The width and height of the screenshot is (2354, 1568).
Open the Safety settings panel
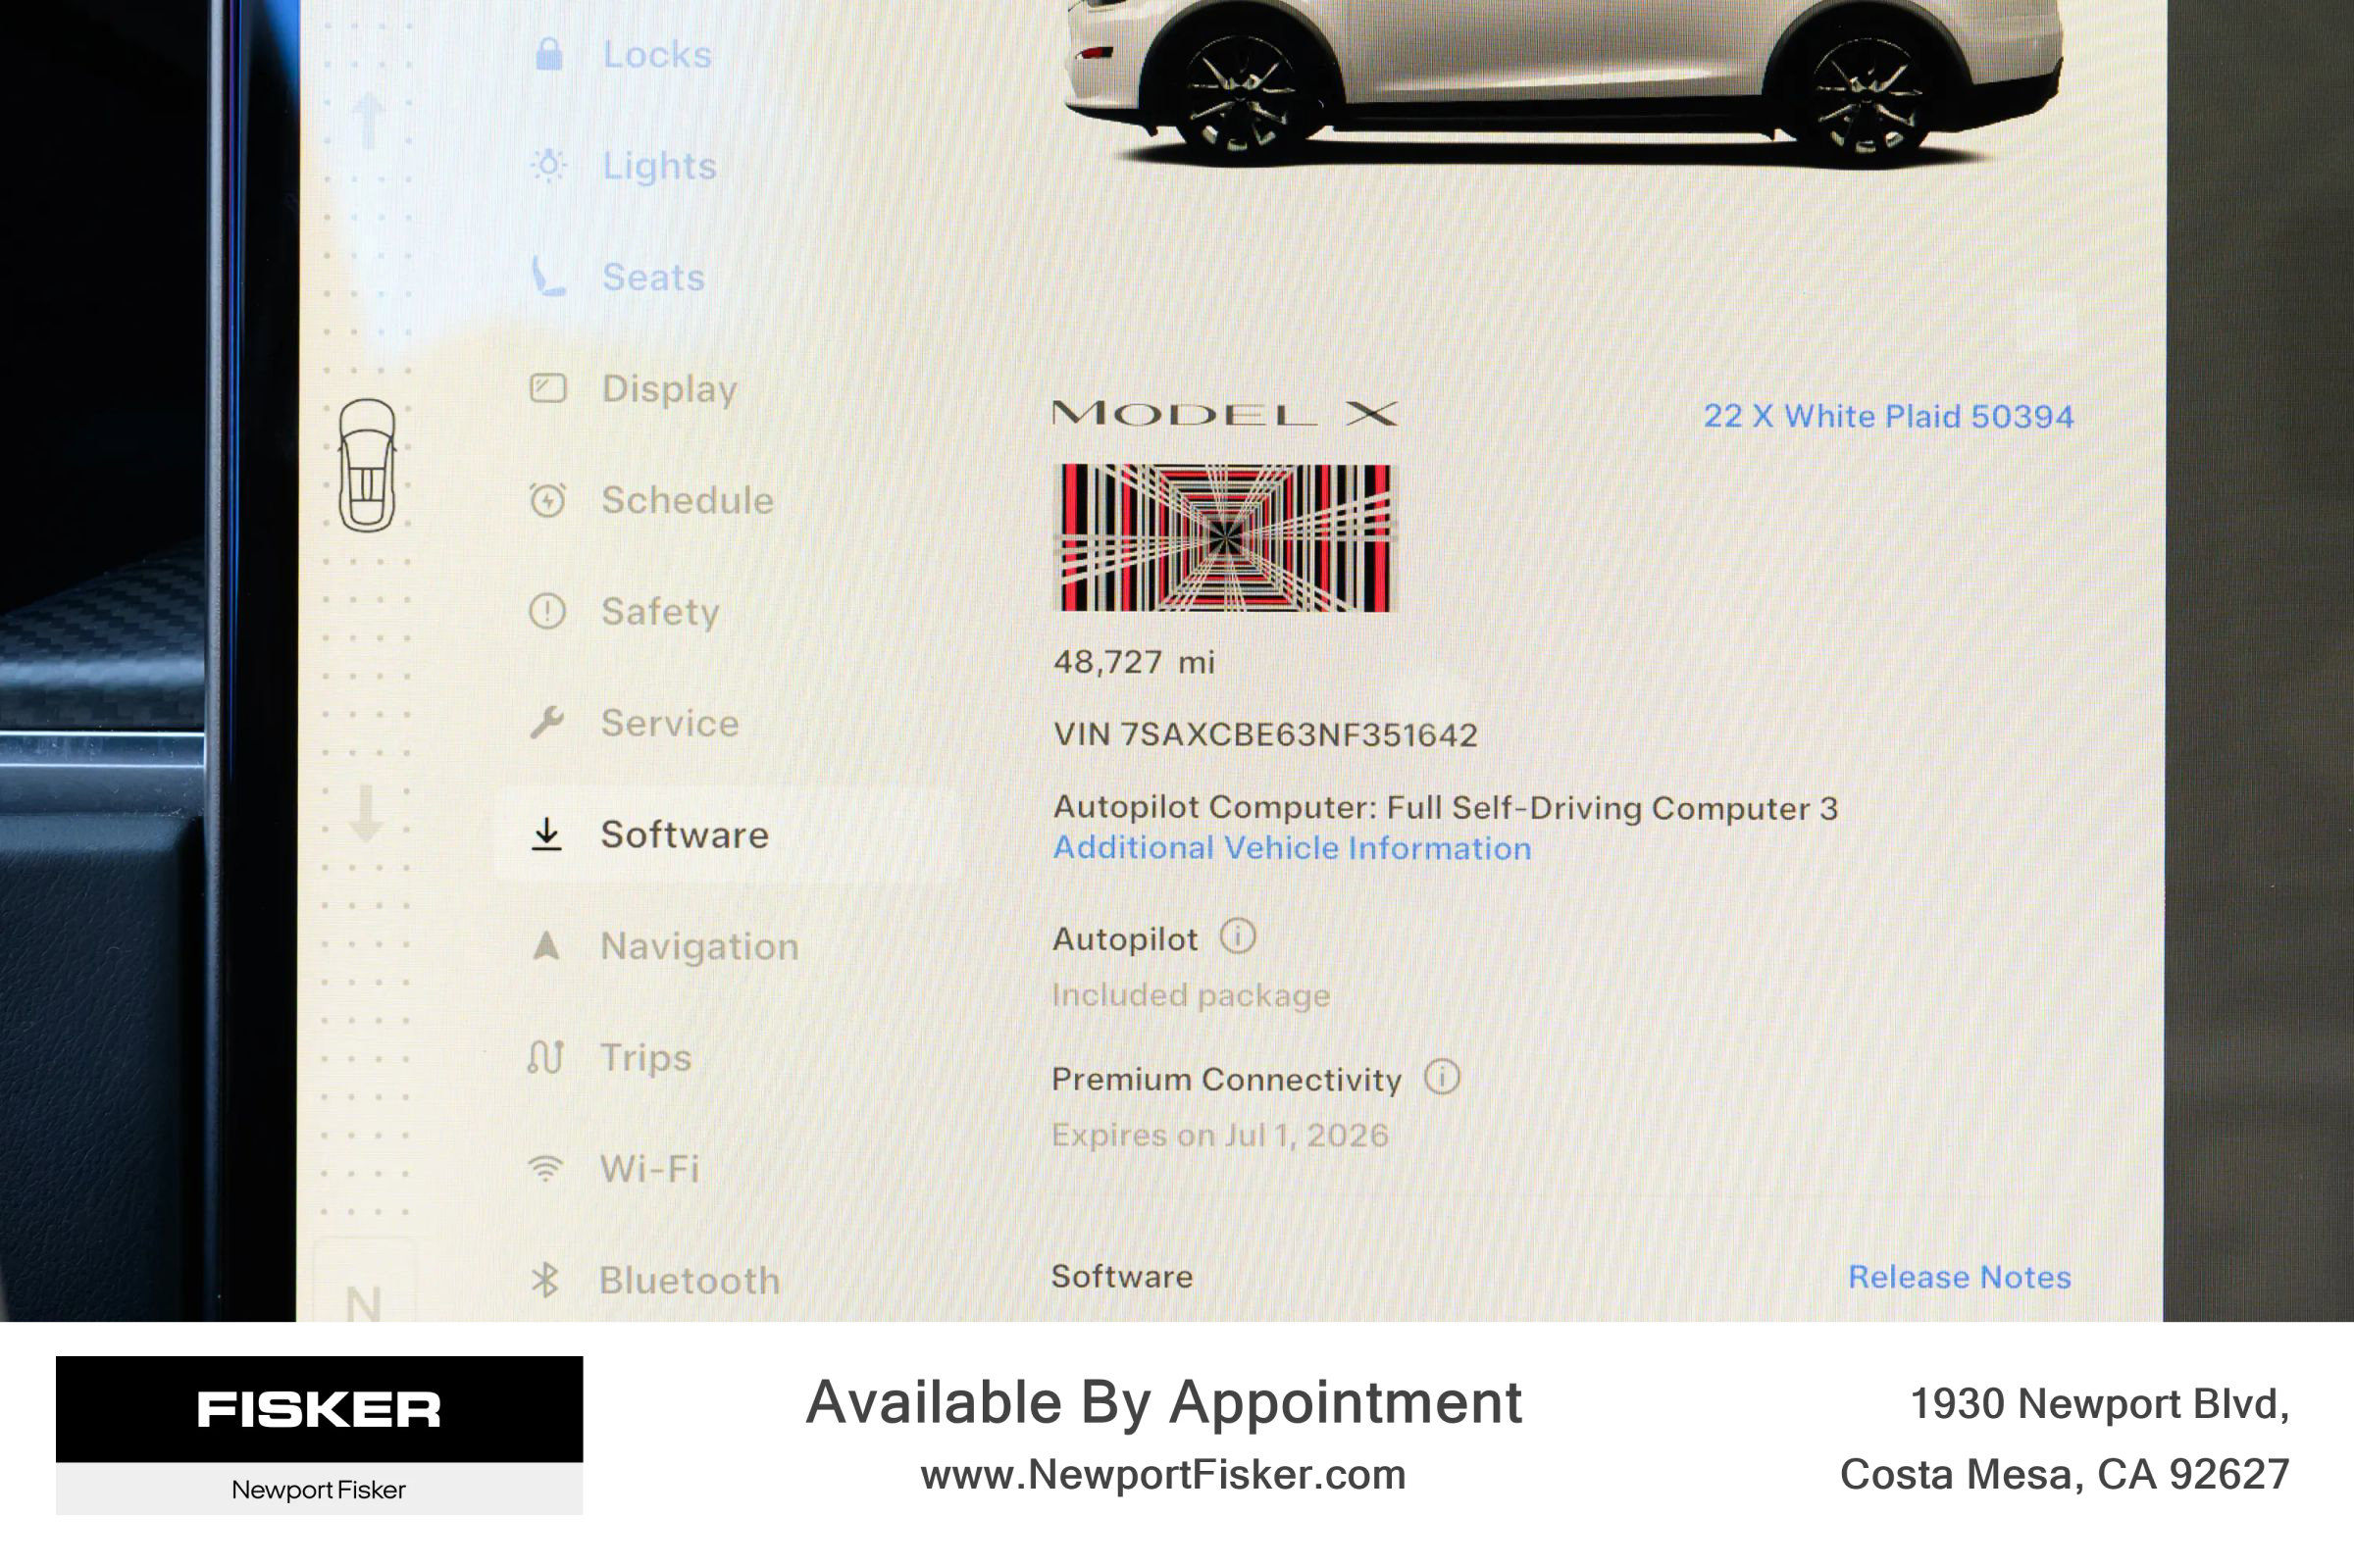(658, 612)
